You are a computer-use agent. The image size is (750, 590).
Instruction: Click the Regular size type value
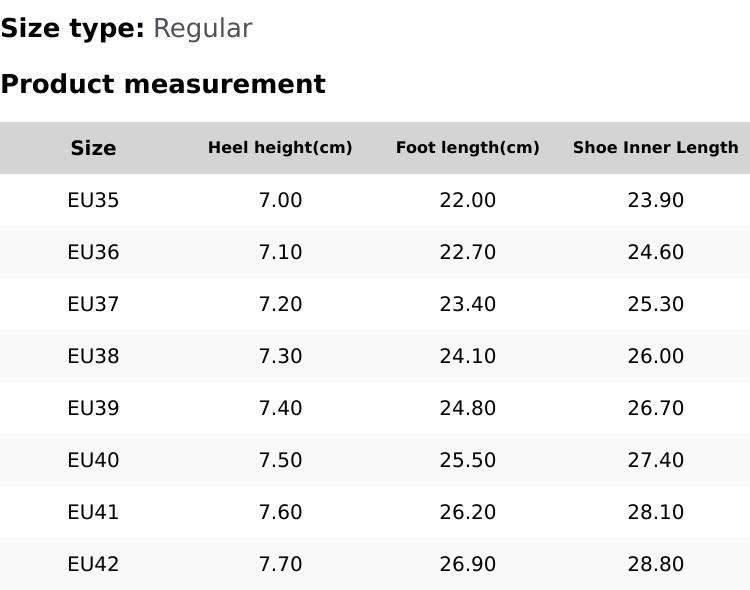click(202, 29)
